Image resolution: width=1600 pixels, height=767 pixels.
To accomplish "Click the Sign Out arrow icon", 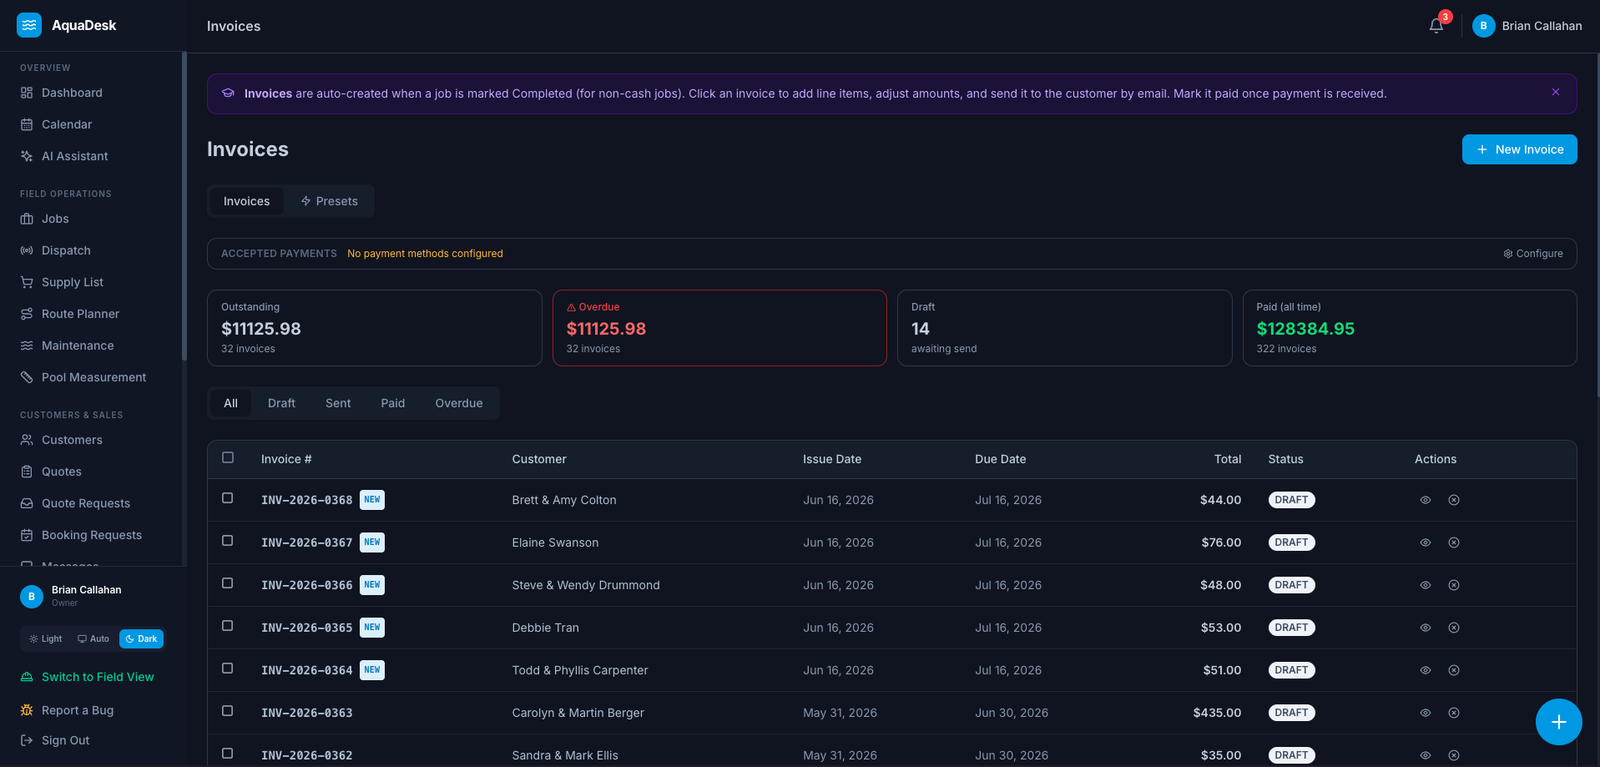I will point(27,741).
